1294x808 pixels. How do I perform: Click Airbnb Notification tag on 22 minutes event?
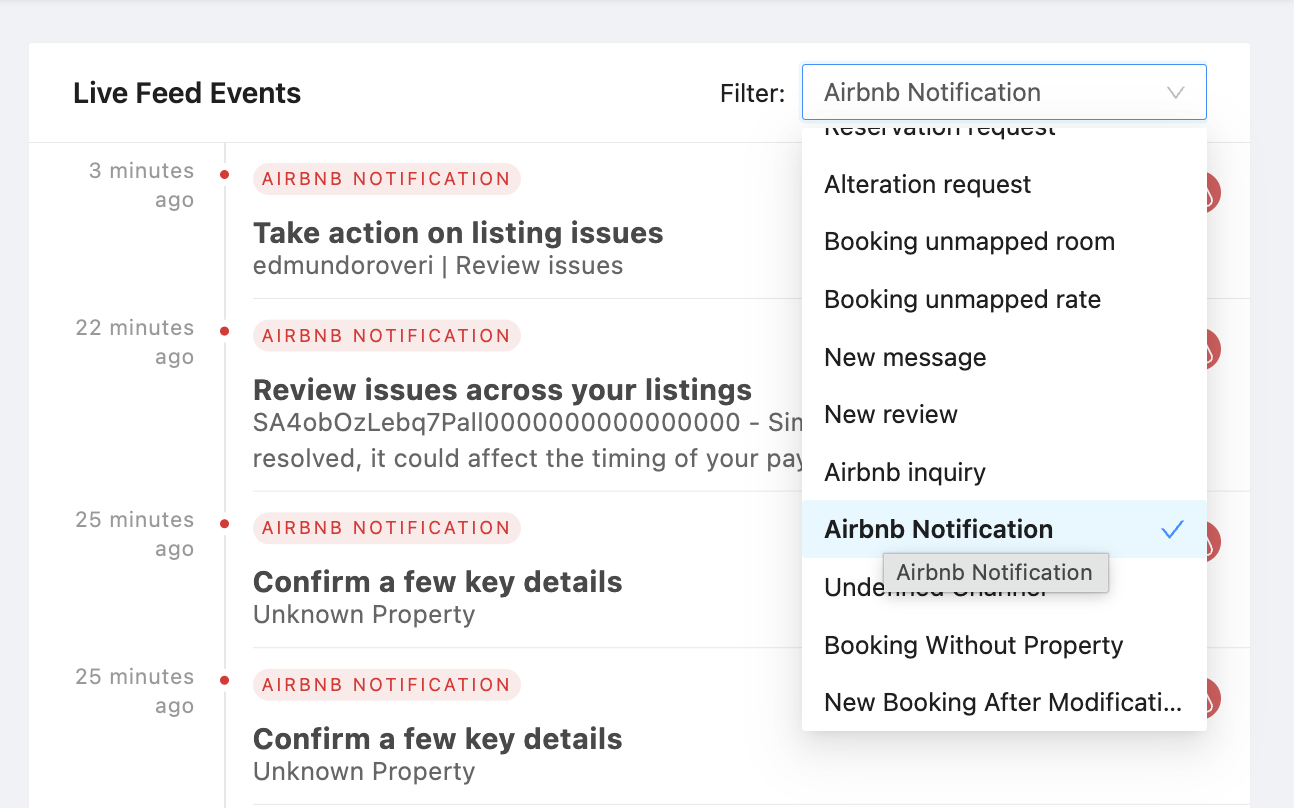click(386, 336)
